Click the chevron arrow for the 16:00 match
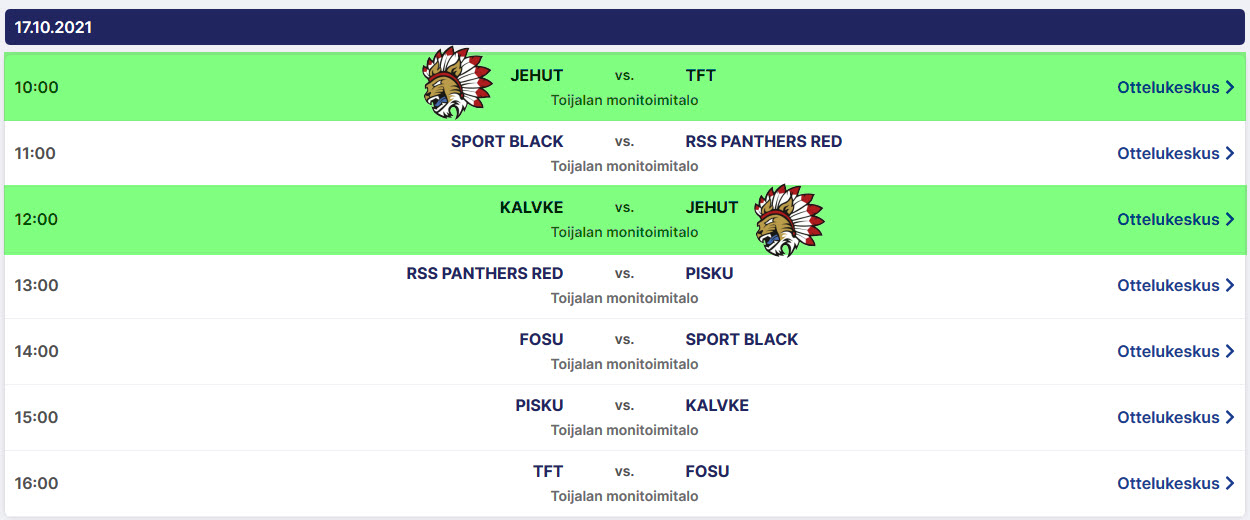1250x520 pixels. click(1230, 483)
